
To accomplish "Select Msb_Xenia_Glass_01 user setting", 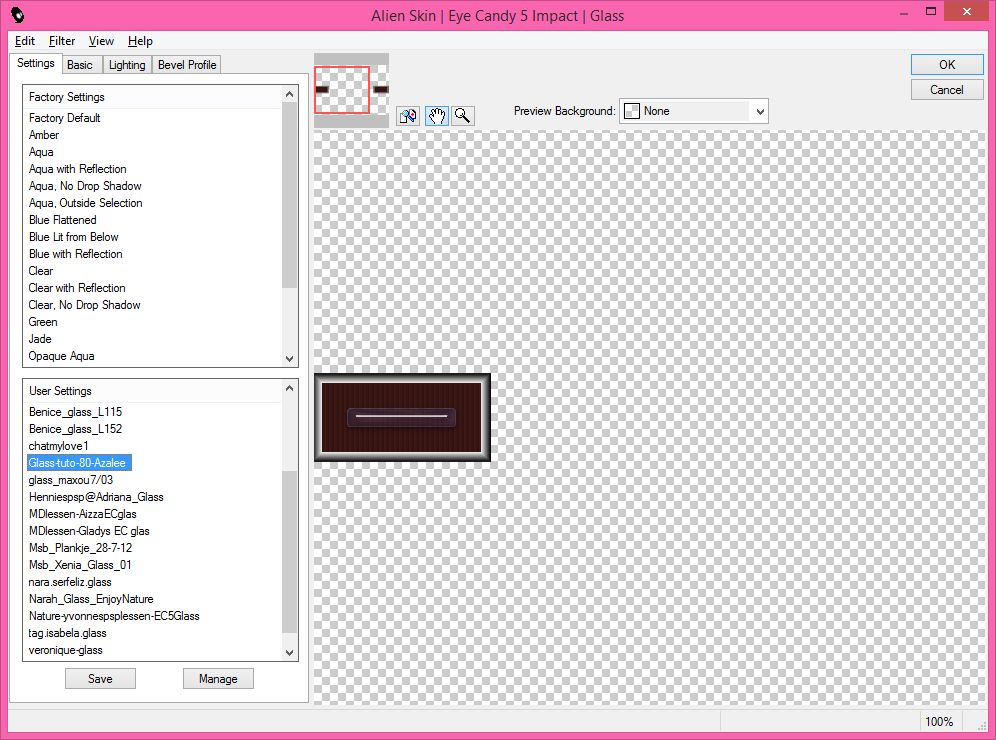I will coord(80,565).
